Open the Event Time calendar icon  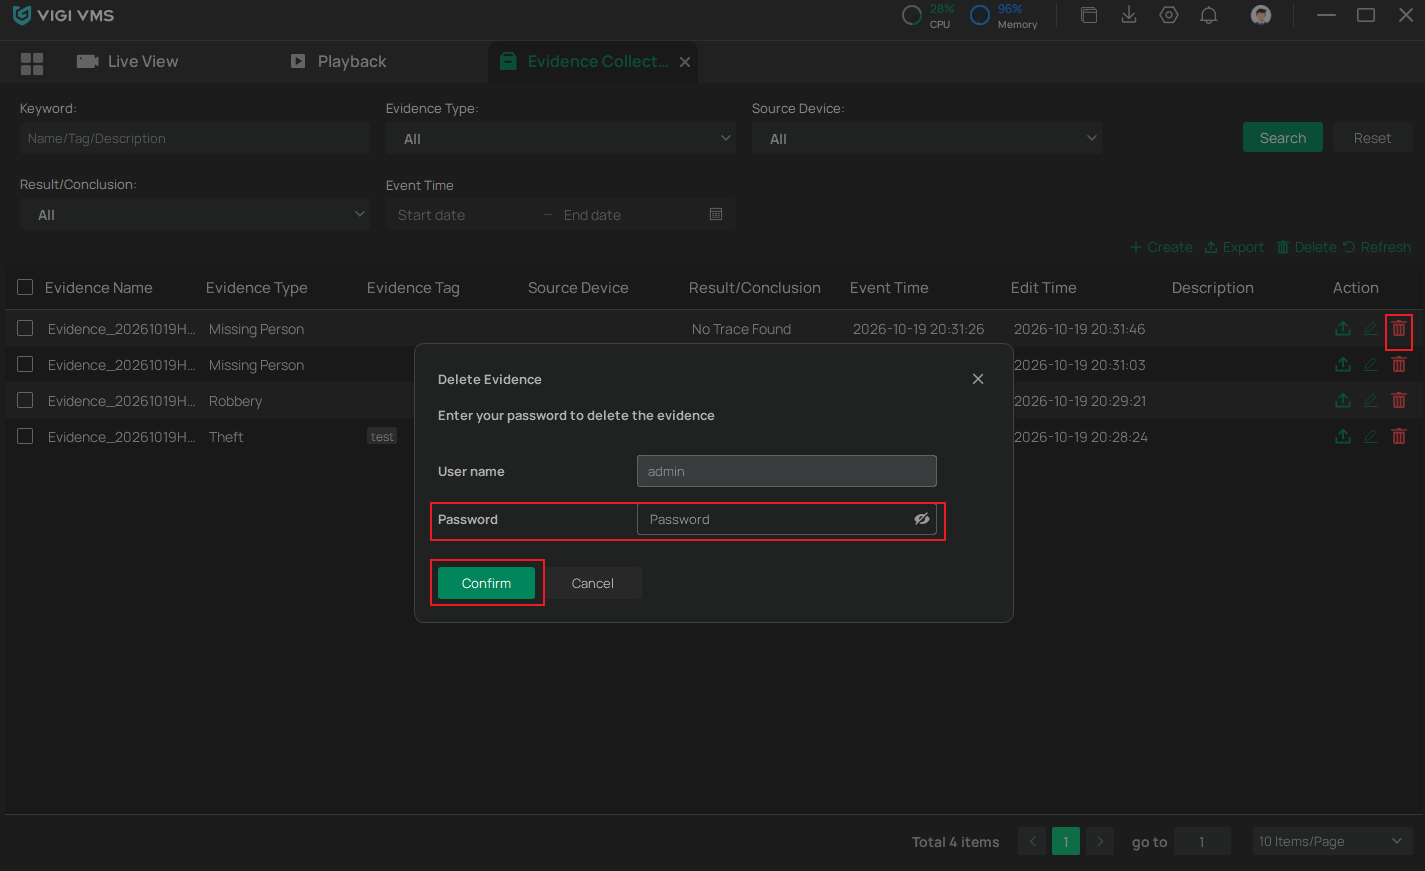[x=716, y=215]
